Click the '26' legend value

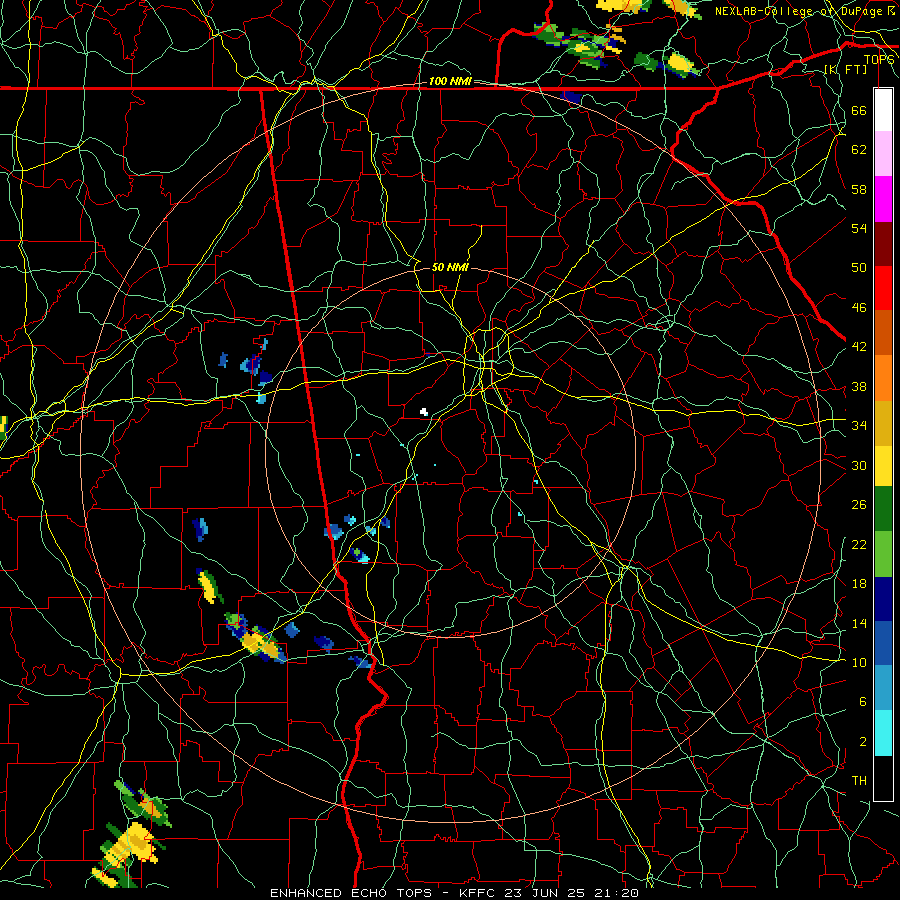coord(859,505)
